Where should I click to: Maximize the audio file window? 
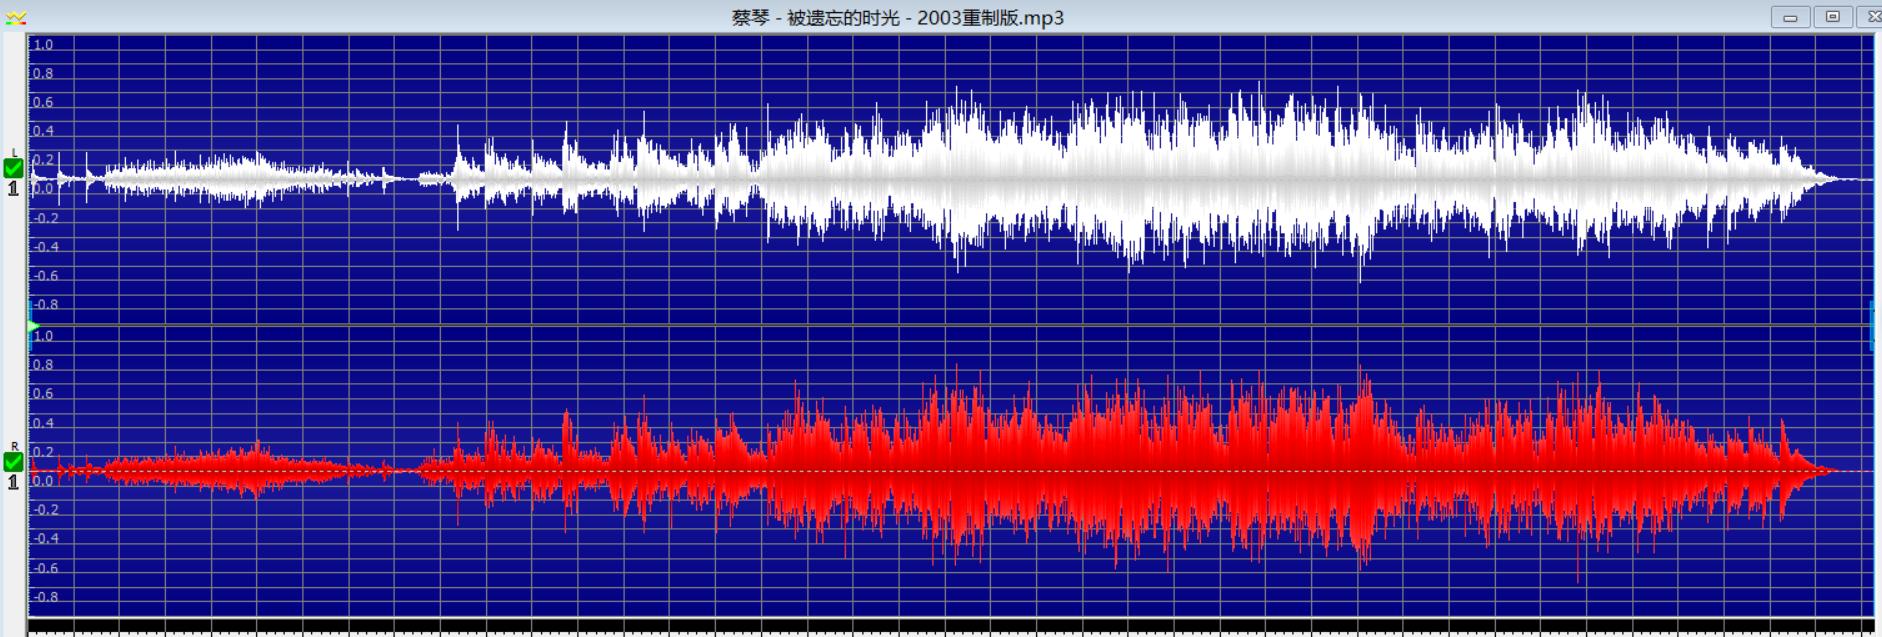click(1833, 17)
